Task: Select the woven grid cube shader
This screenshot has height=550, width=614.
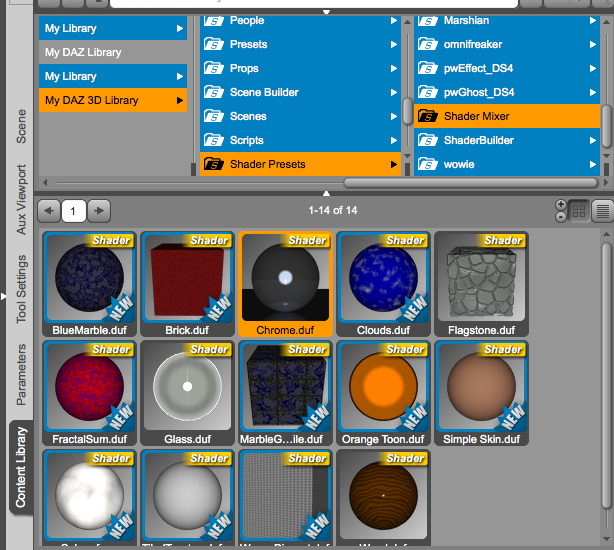Action: pos(285,497)
